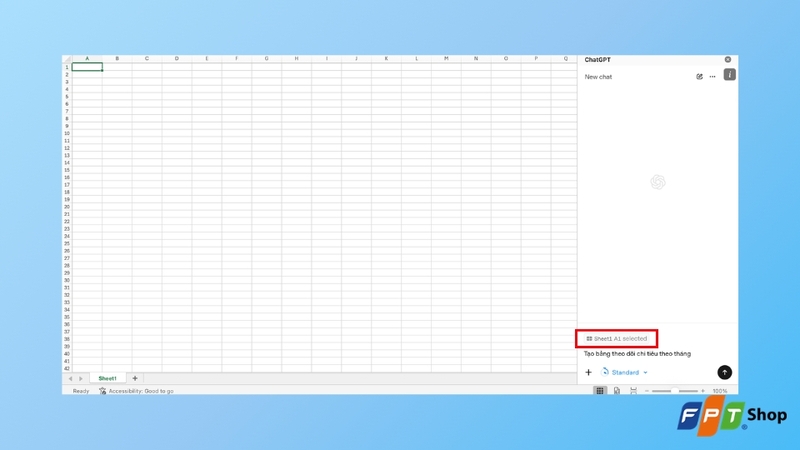
Task: Click the zoom slider handle
Action: click(674, 391)
